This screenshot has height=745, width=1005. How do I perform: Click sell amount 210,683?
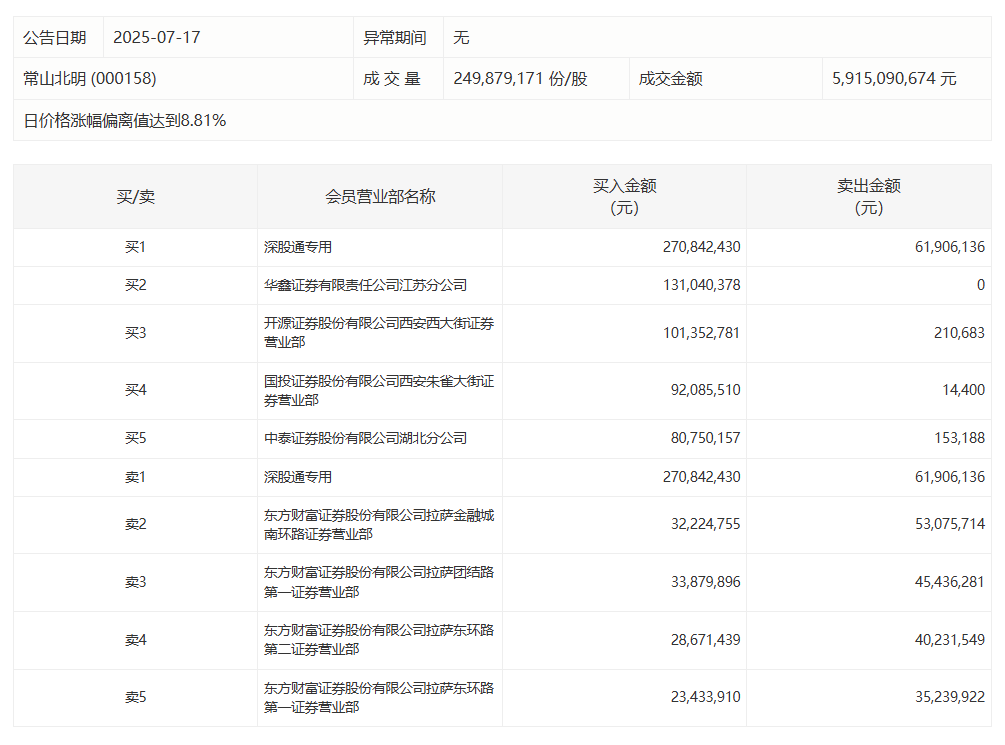[x=959, y=333]
